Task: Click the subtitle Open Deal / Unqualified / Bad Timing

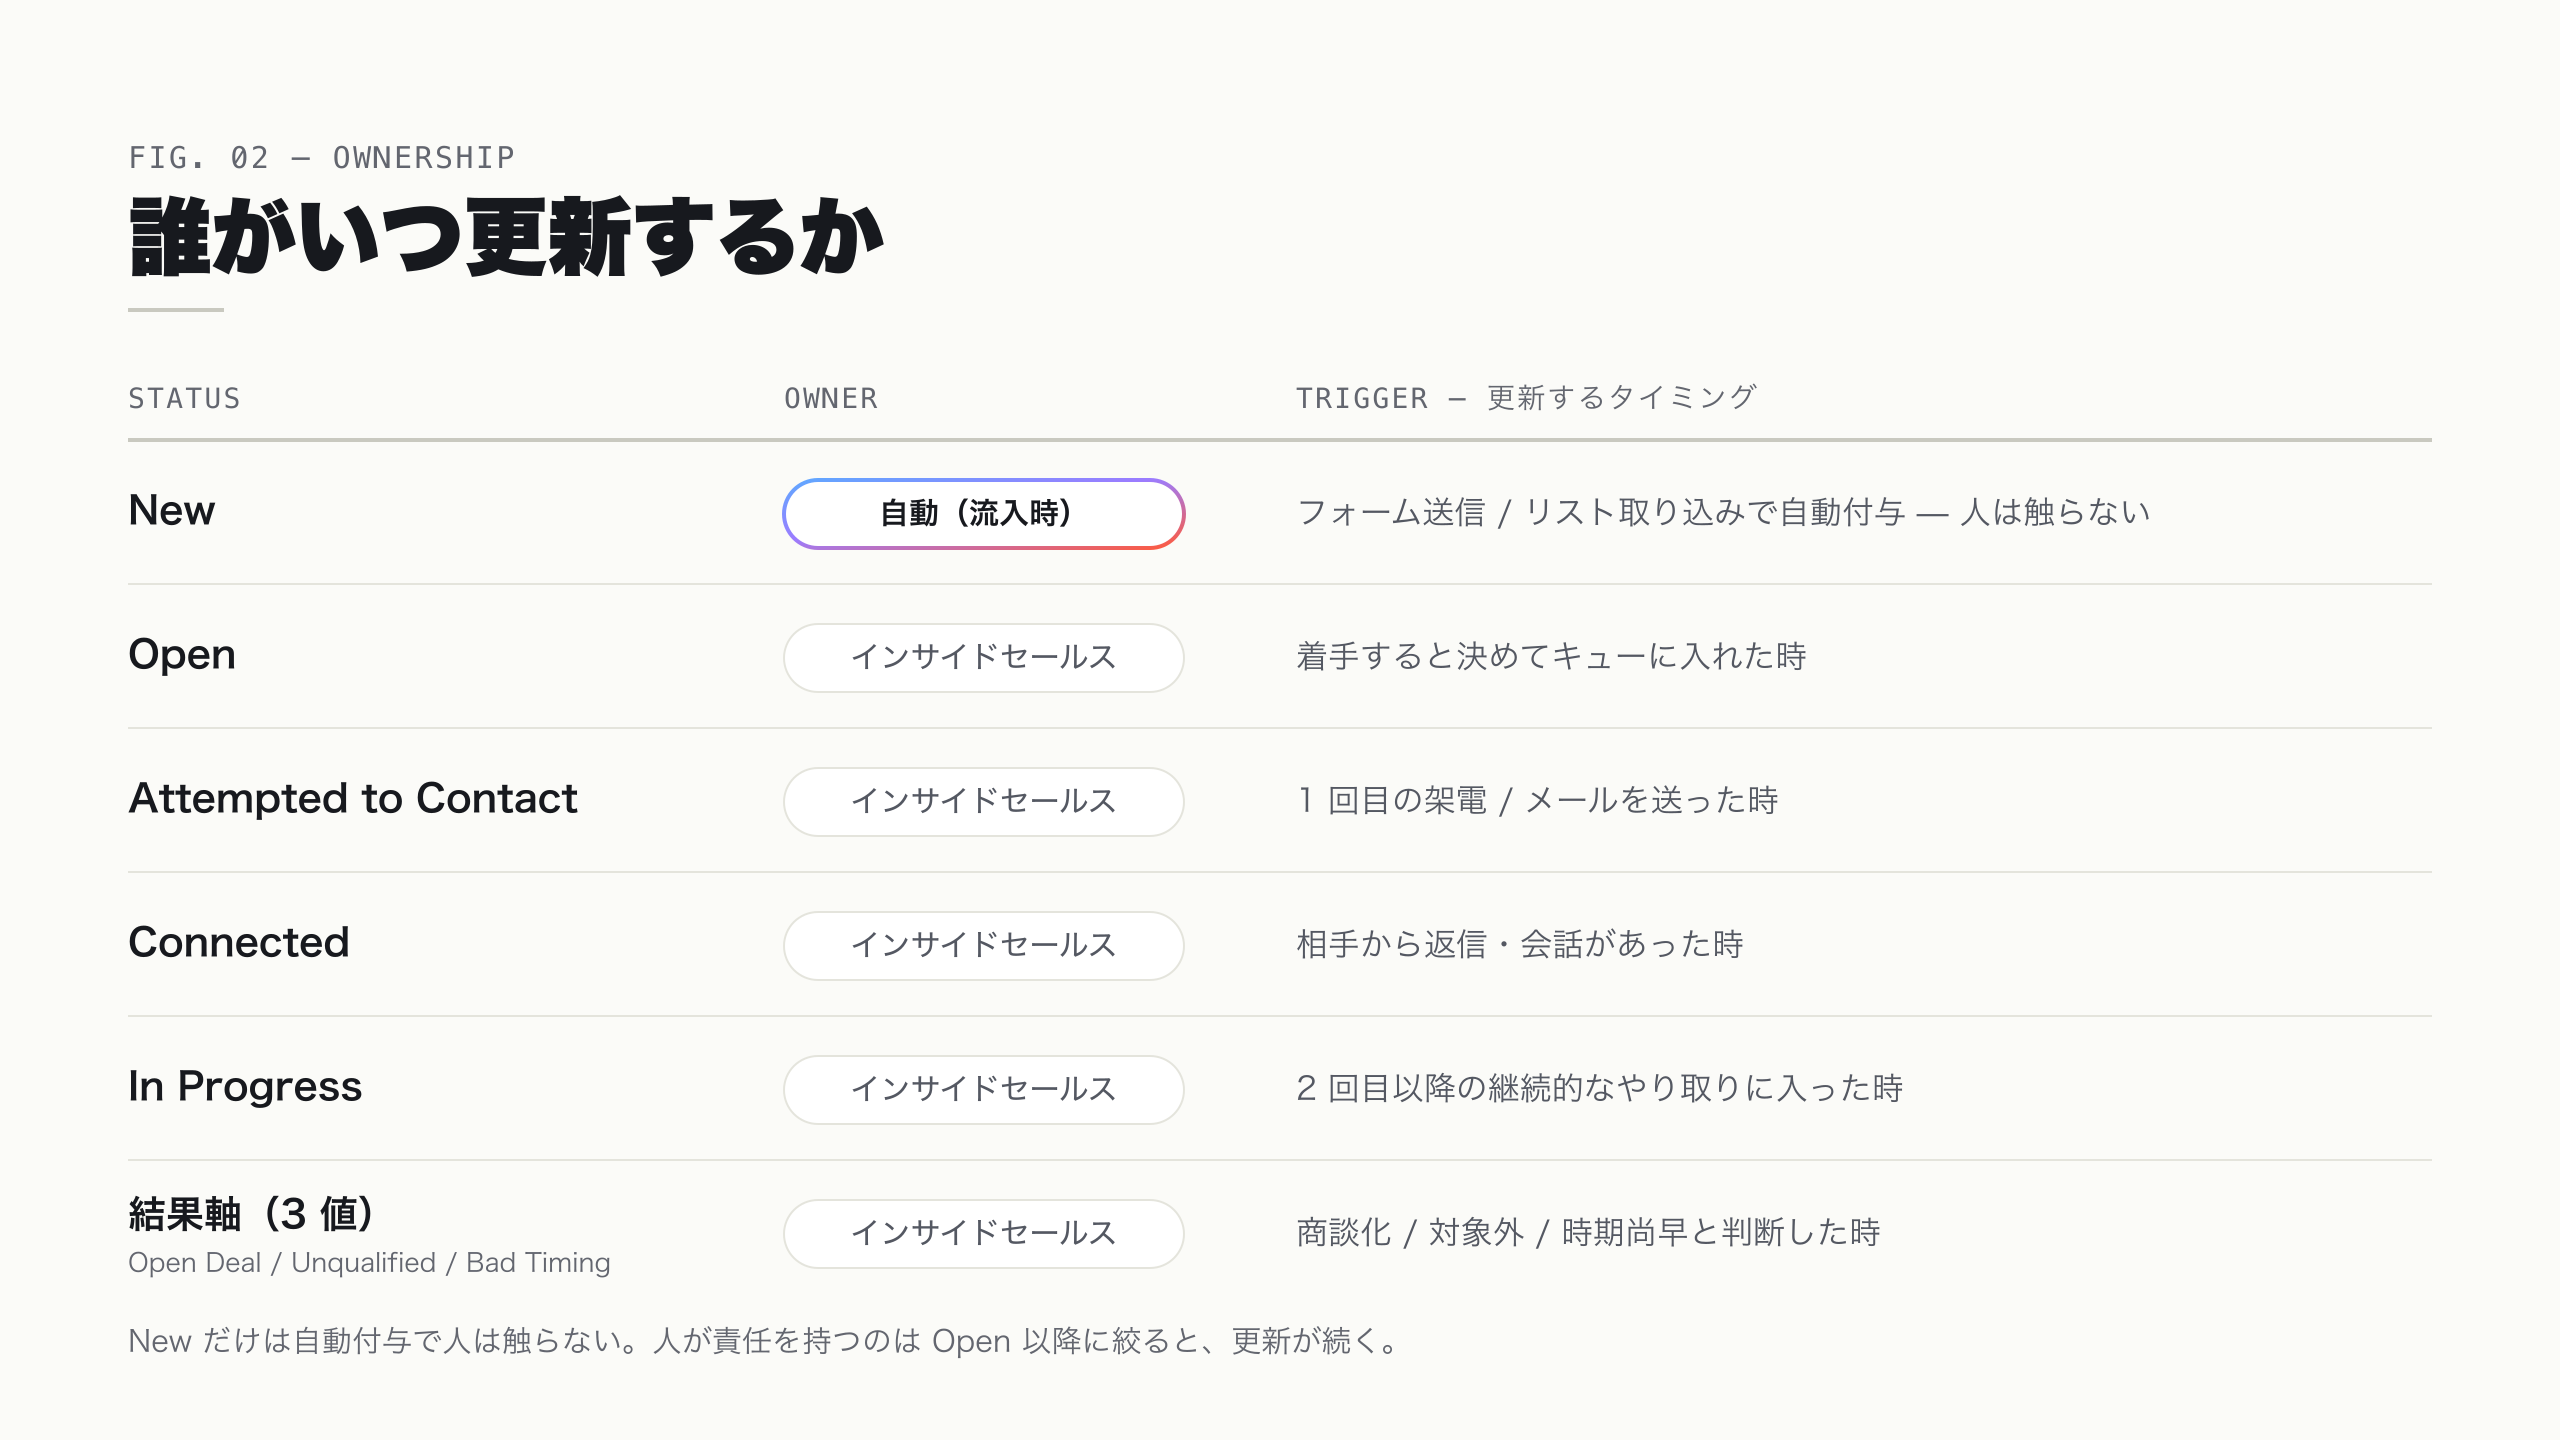Action: (x=369, y=1263)
